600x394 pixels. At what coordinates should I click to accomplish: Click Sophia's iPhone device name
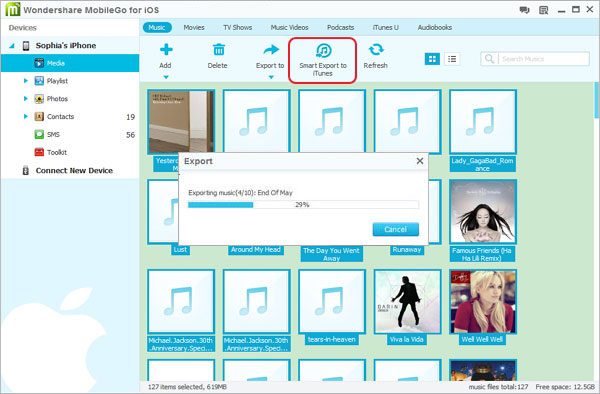(66, 46)
